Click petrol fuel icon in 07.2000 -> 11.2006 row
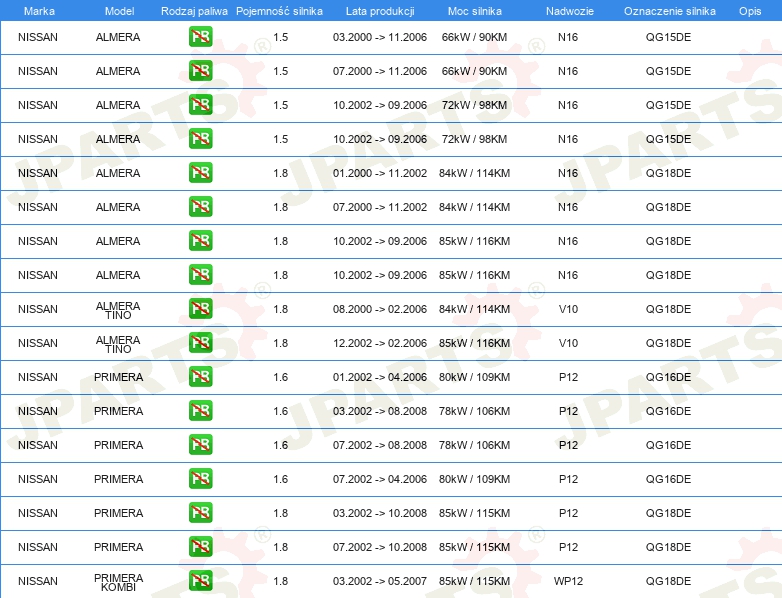This screenshot has width=782, height=598. pos(200,71)
